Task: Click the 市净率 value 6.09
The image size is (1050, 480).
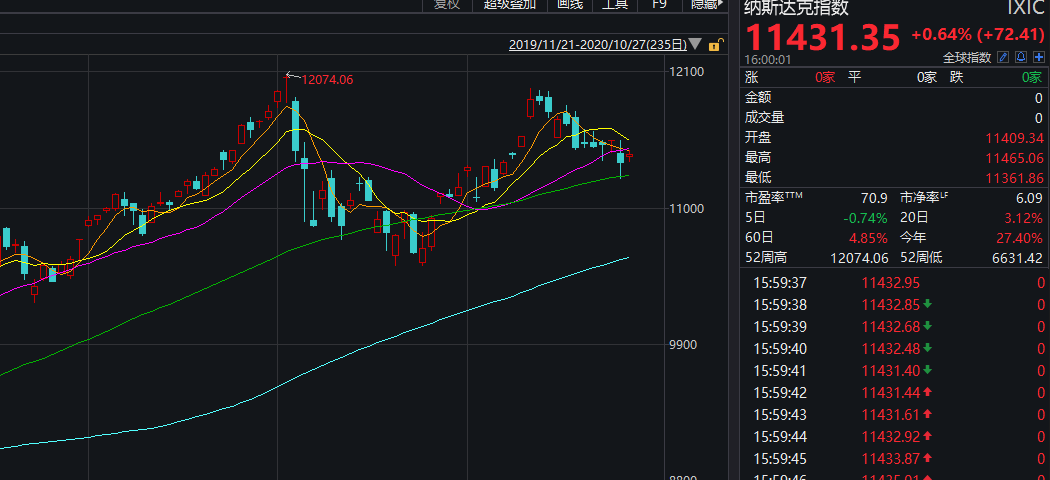Action: (x=1029, y=198)
